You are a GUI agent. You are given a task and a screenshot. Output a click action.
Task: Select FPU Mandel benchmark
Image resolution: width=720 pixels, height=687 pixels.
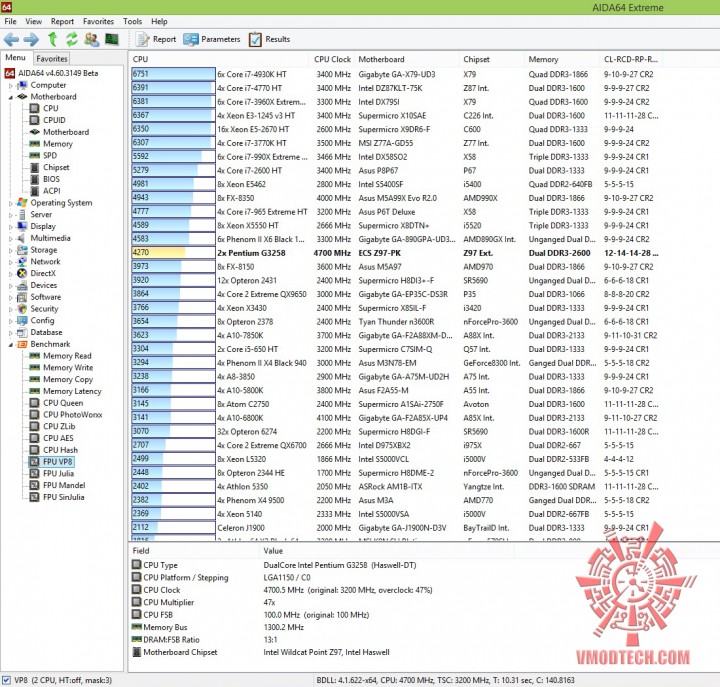coord(64,485)
